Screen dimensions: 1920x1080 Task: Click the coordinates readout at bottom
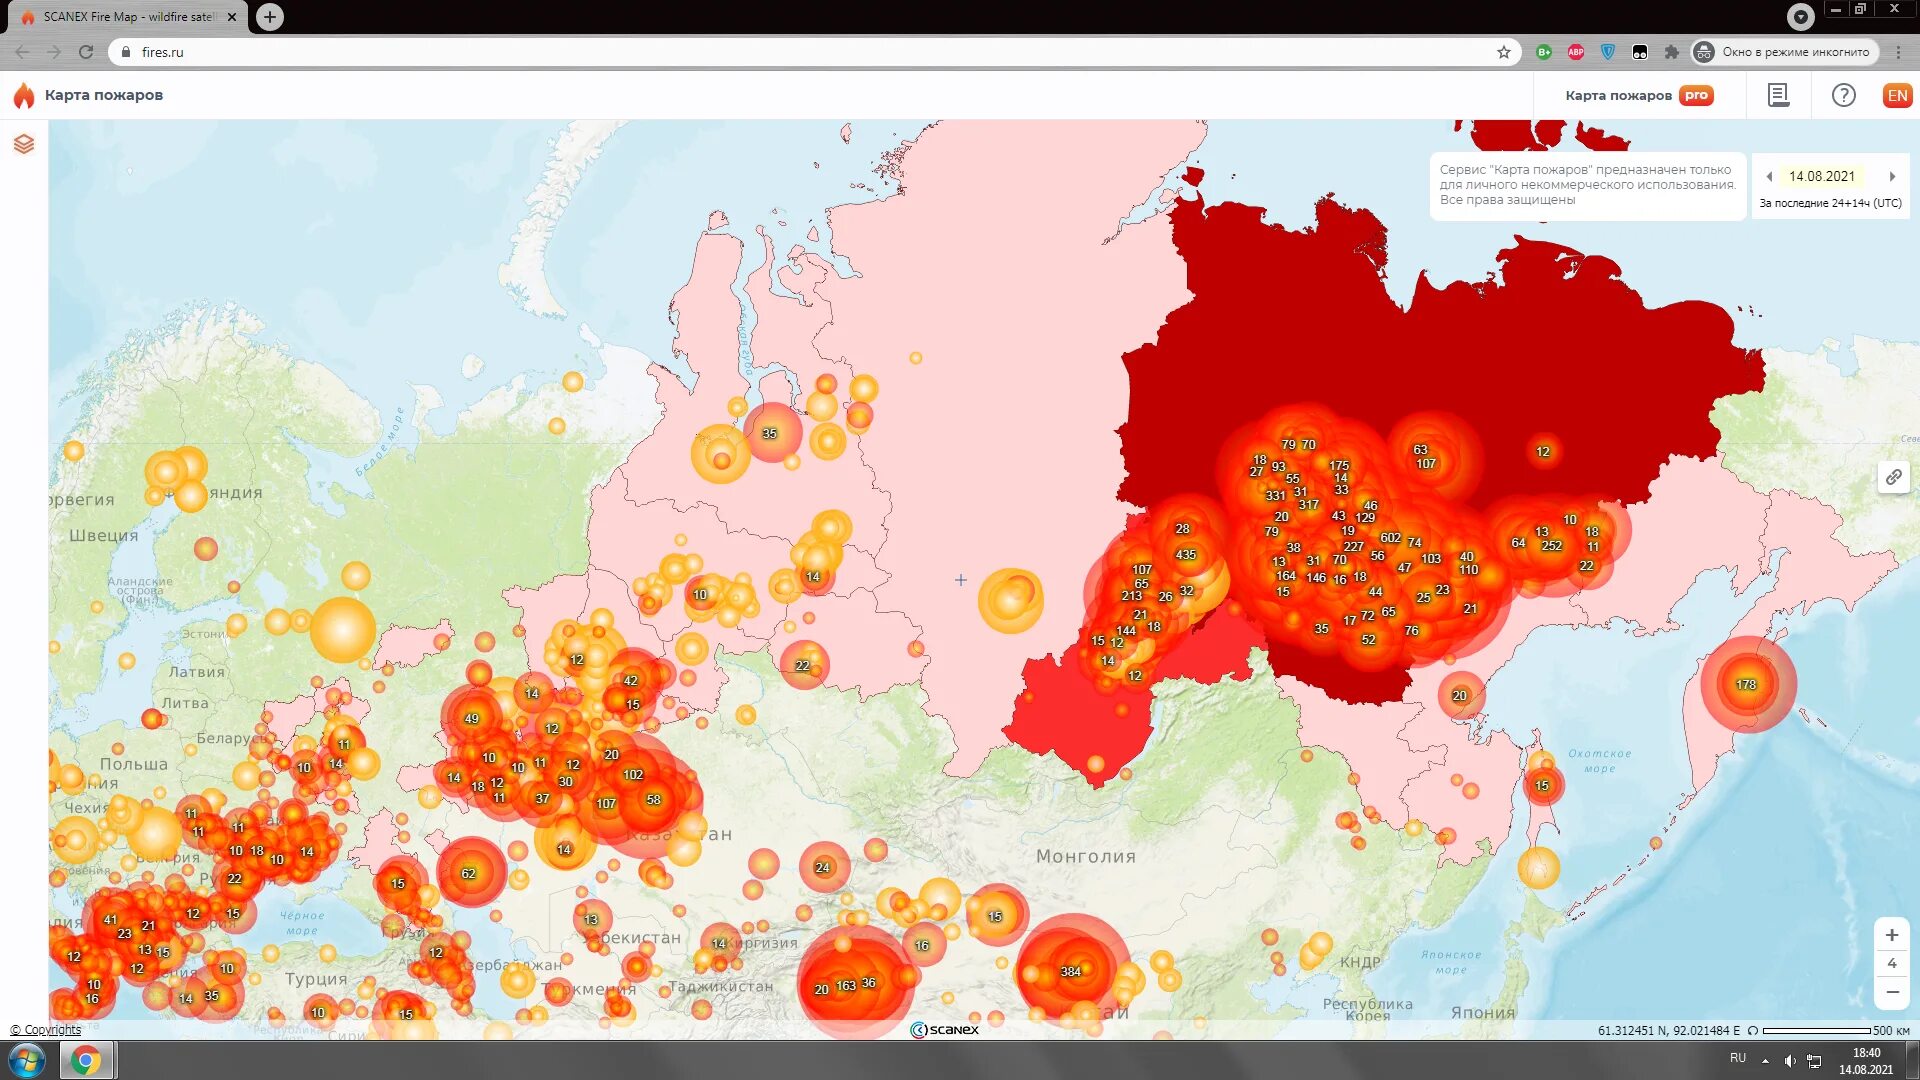(x=1668, y=1030)
